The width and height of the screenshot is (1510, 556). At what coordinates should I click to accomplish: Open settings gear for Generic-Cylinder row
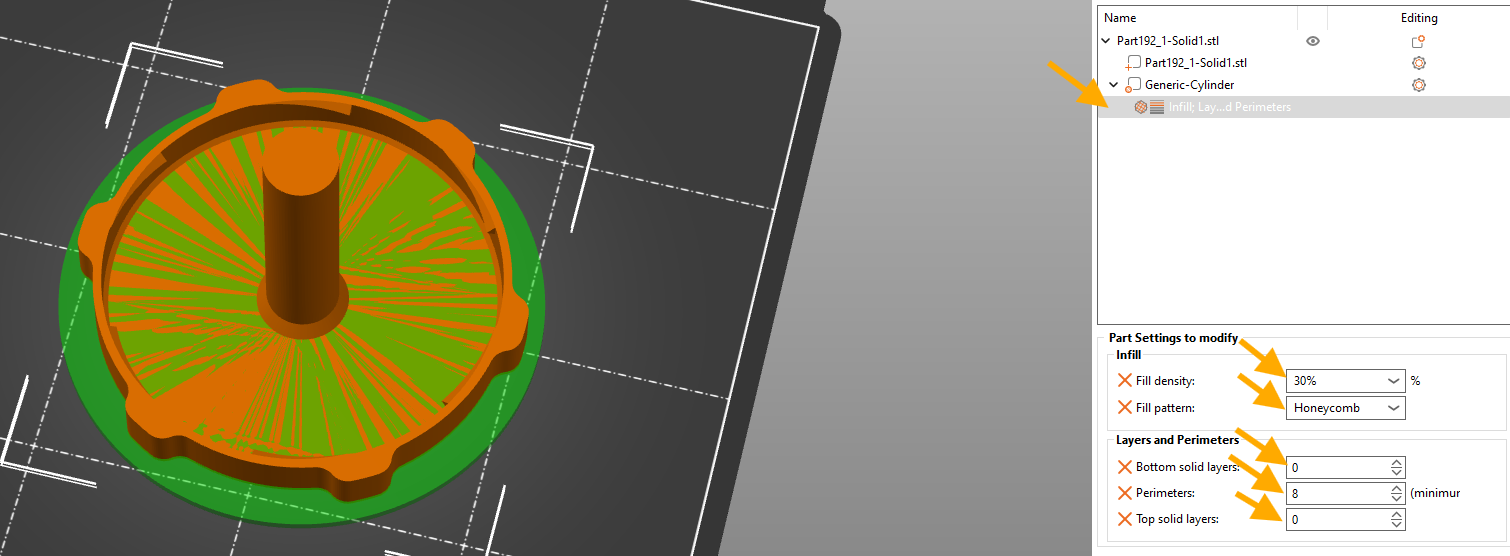pyautogui.click(x=1418, y=85)
